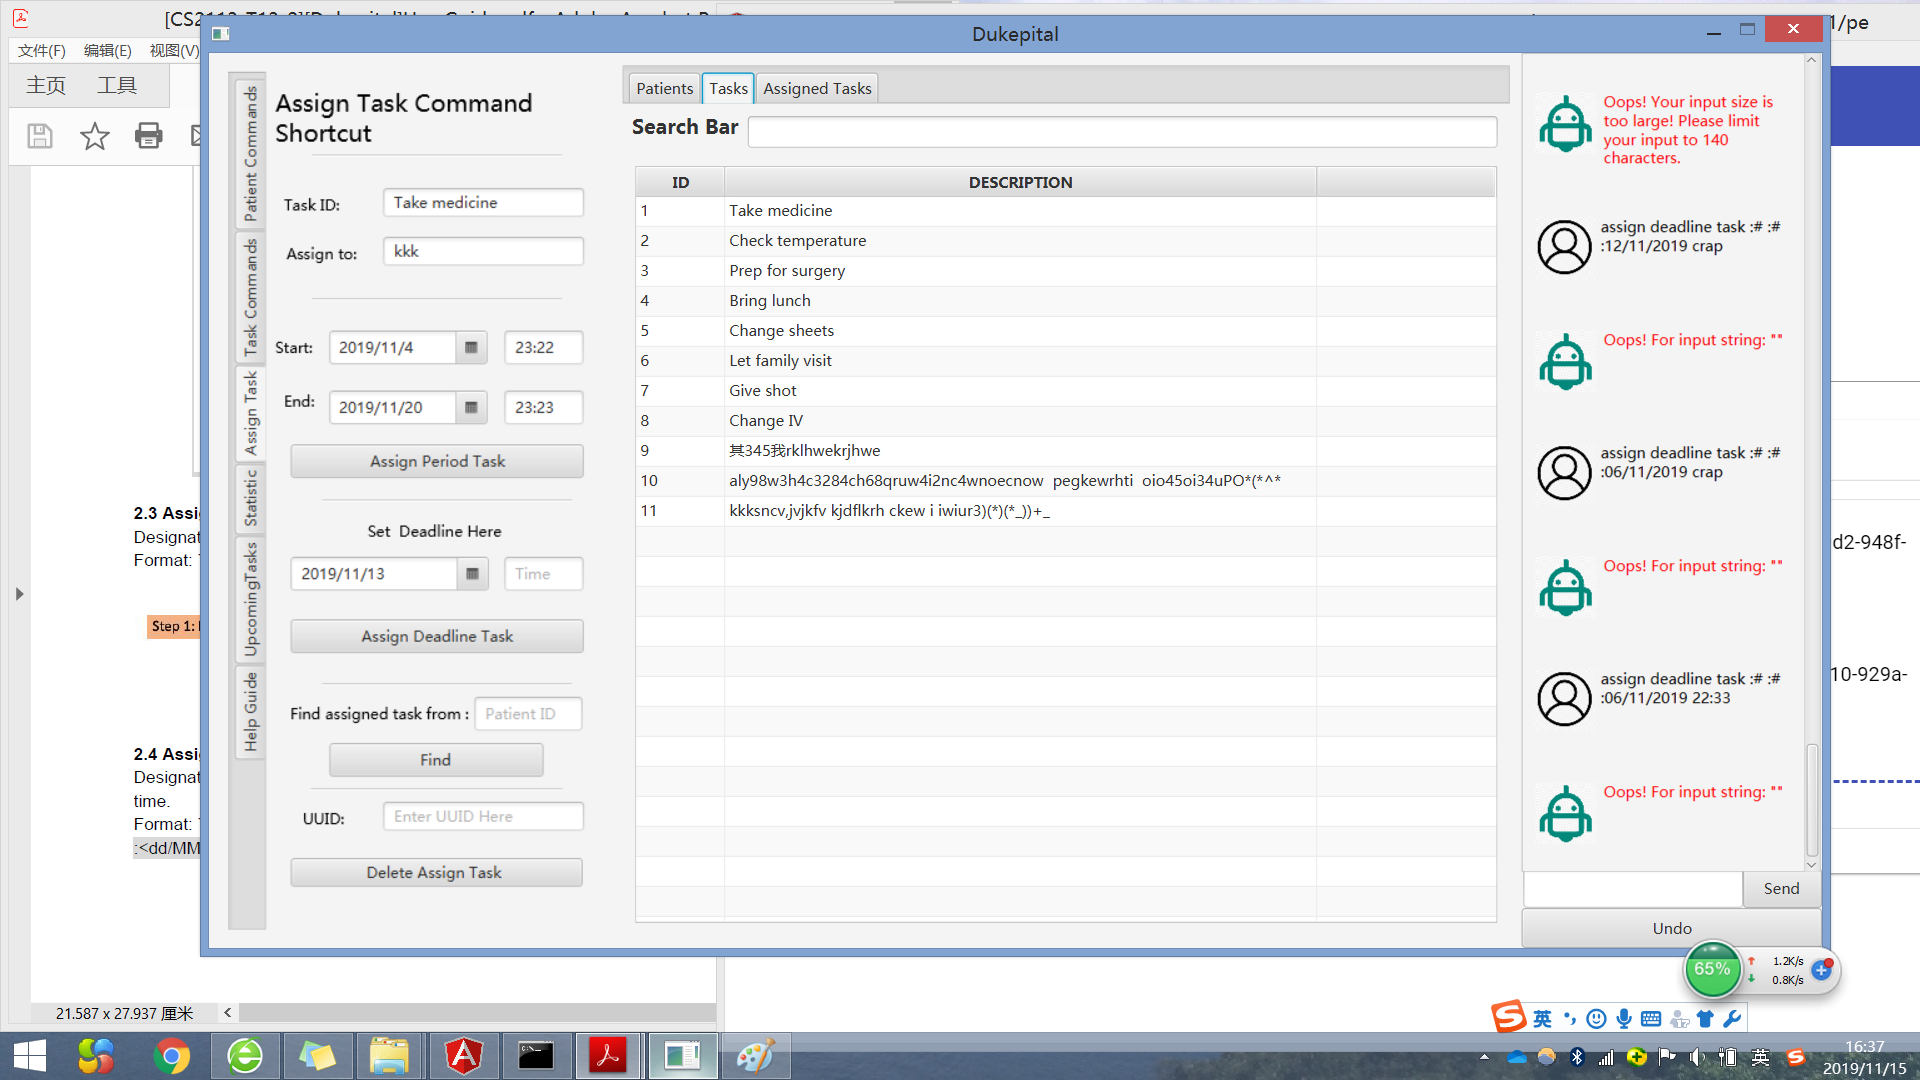The height and width of the screenshot is (1080, 1920).
Task: Open the deadline date calendar picker
Action: pos(472,574)
